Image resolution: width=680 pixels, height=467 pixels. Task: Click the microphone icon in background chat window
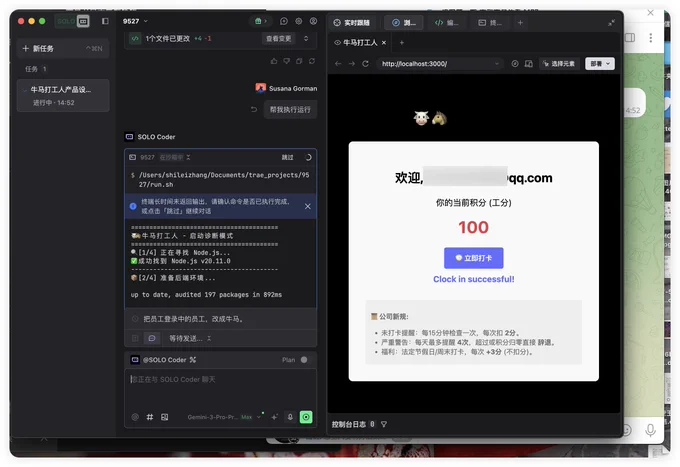pos(650,430)
